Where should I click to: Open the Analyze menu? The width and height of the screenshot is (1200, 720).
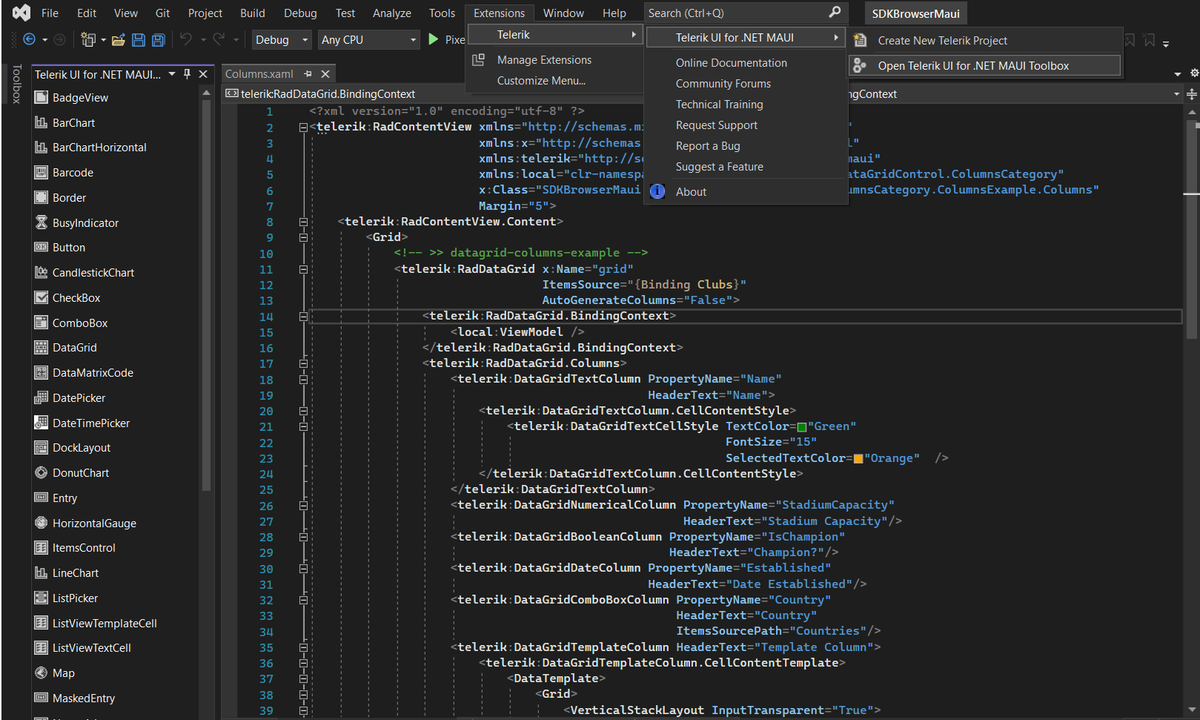click(x=391, y=13)
